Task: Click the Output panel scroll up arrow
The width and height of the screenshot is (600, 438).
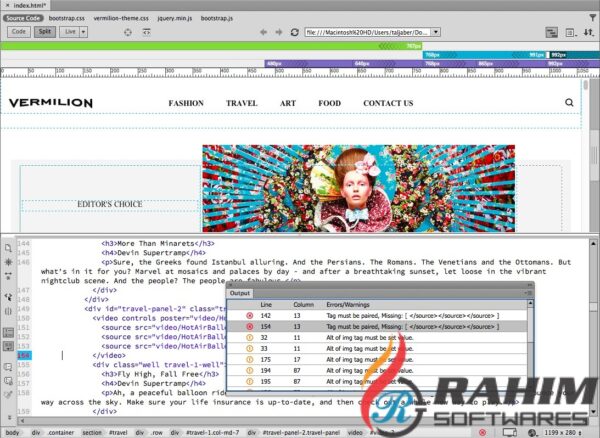Action: [530, 303]
